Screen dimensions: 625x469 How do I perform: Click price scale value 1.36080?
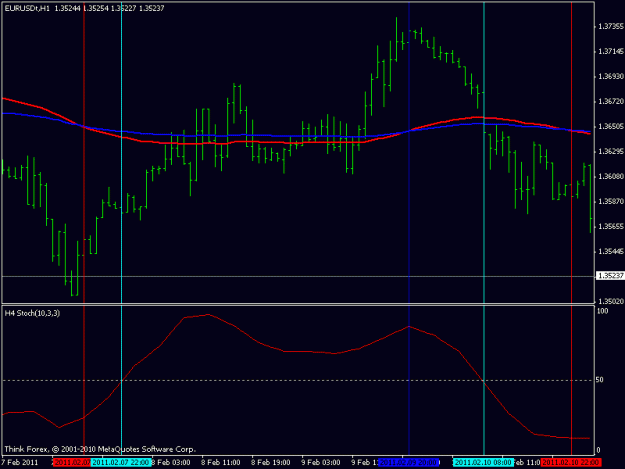coord(611,177)
